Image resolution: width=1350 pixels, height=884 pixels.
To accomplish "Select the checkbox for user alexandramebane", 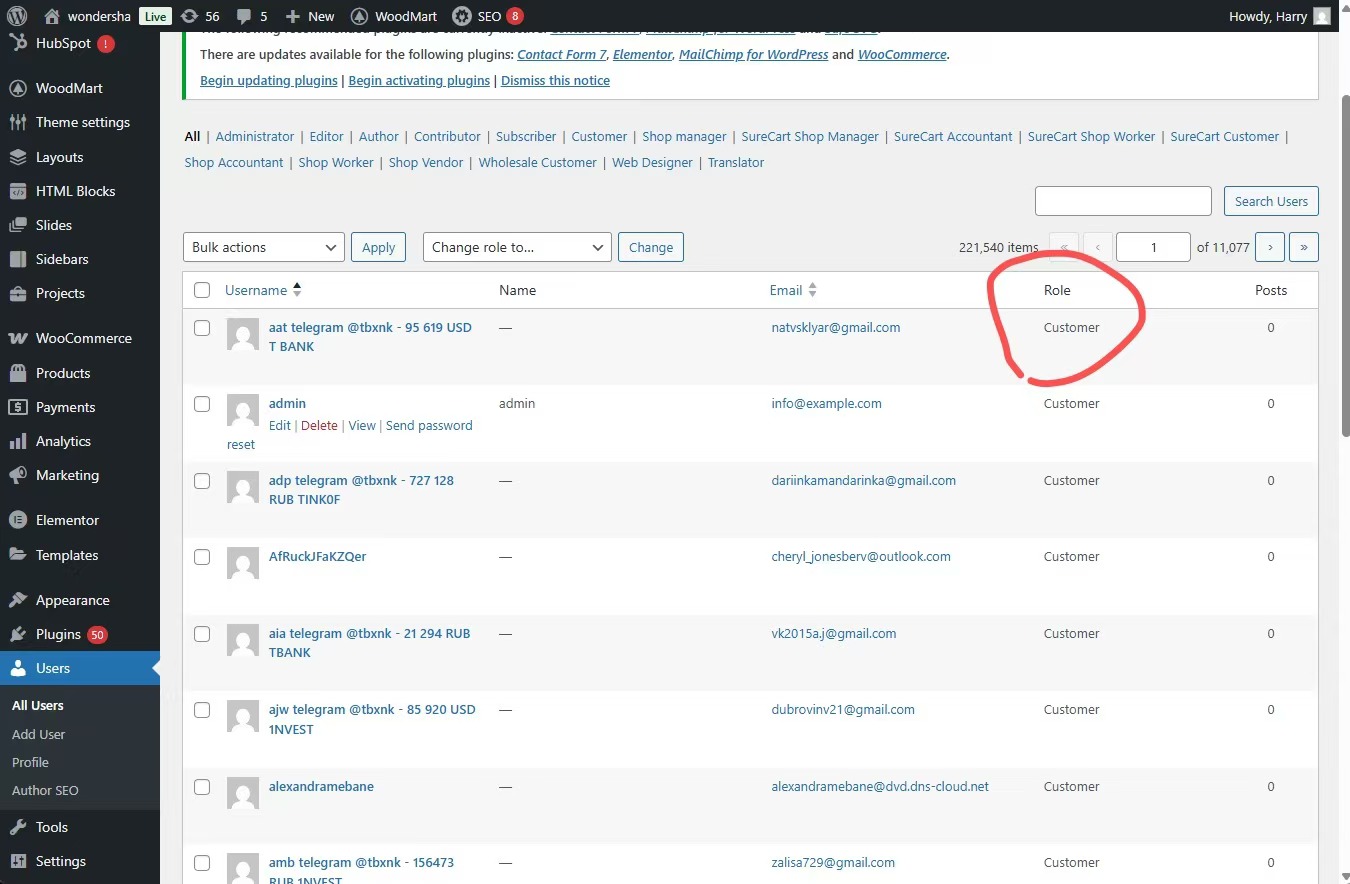I will click(x=202, y=787).
